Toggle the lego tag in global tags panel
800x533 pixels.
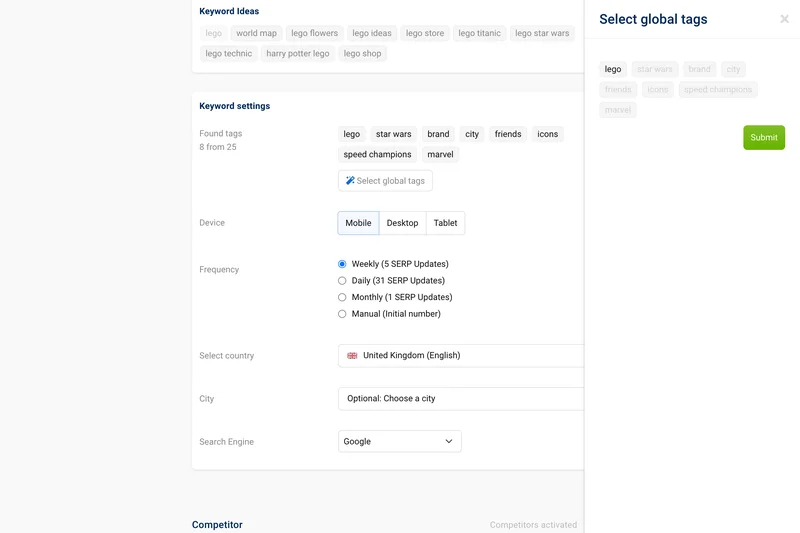[x=613, y=70]
